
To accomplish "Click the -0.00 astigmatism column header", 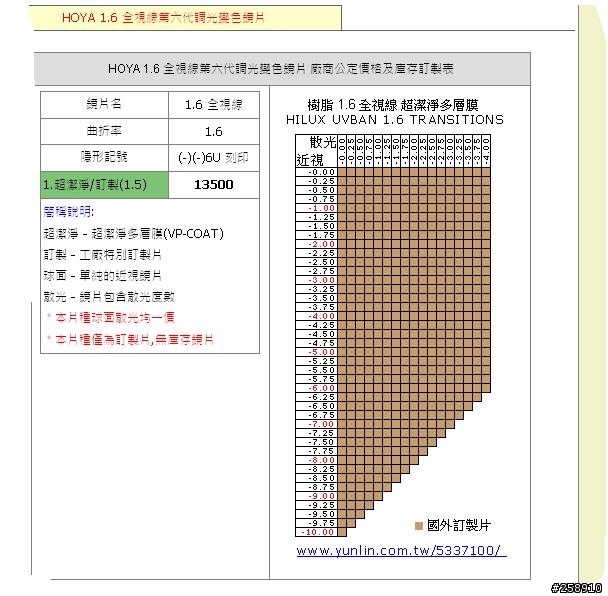I will (x=342, y=151).
